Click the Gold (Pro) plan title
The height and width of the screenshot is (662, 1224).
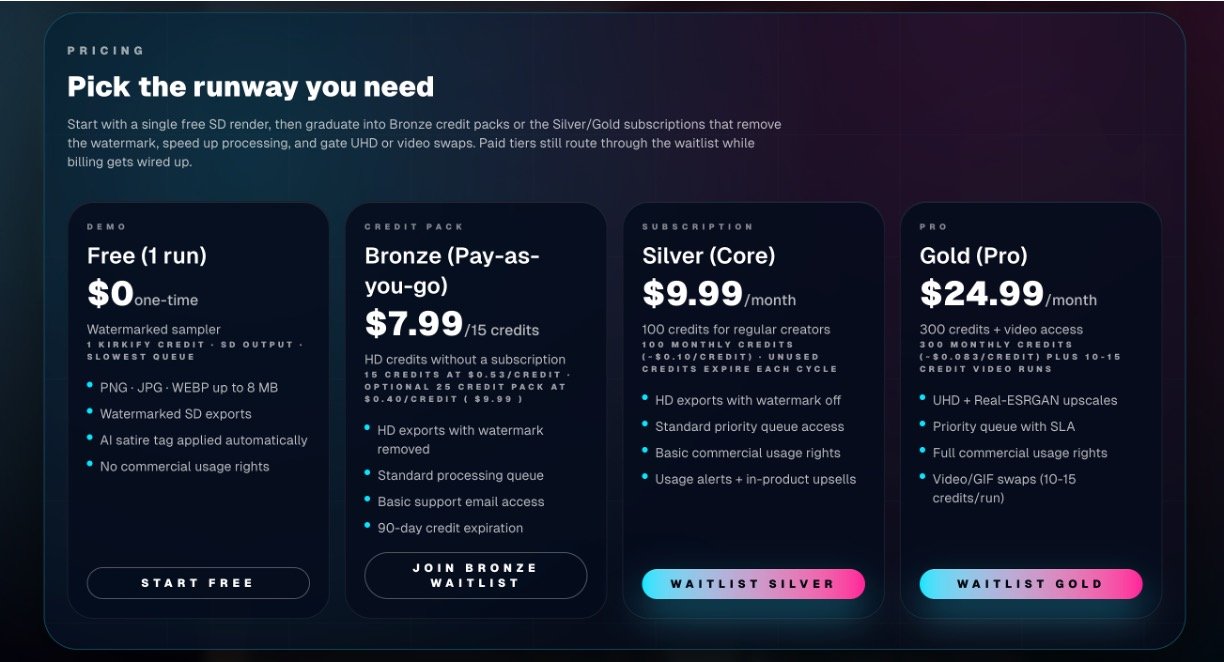pyautogui.click(x=973, y=256)
